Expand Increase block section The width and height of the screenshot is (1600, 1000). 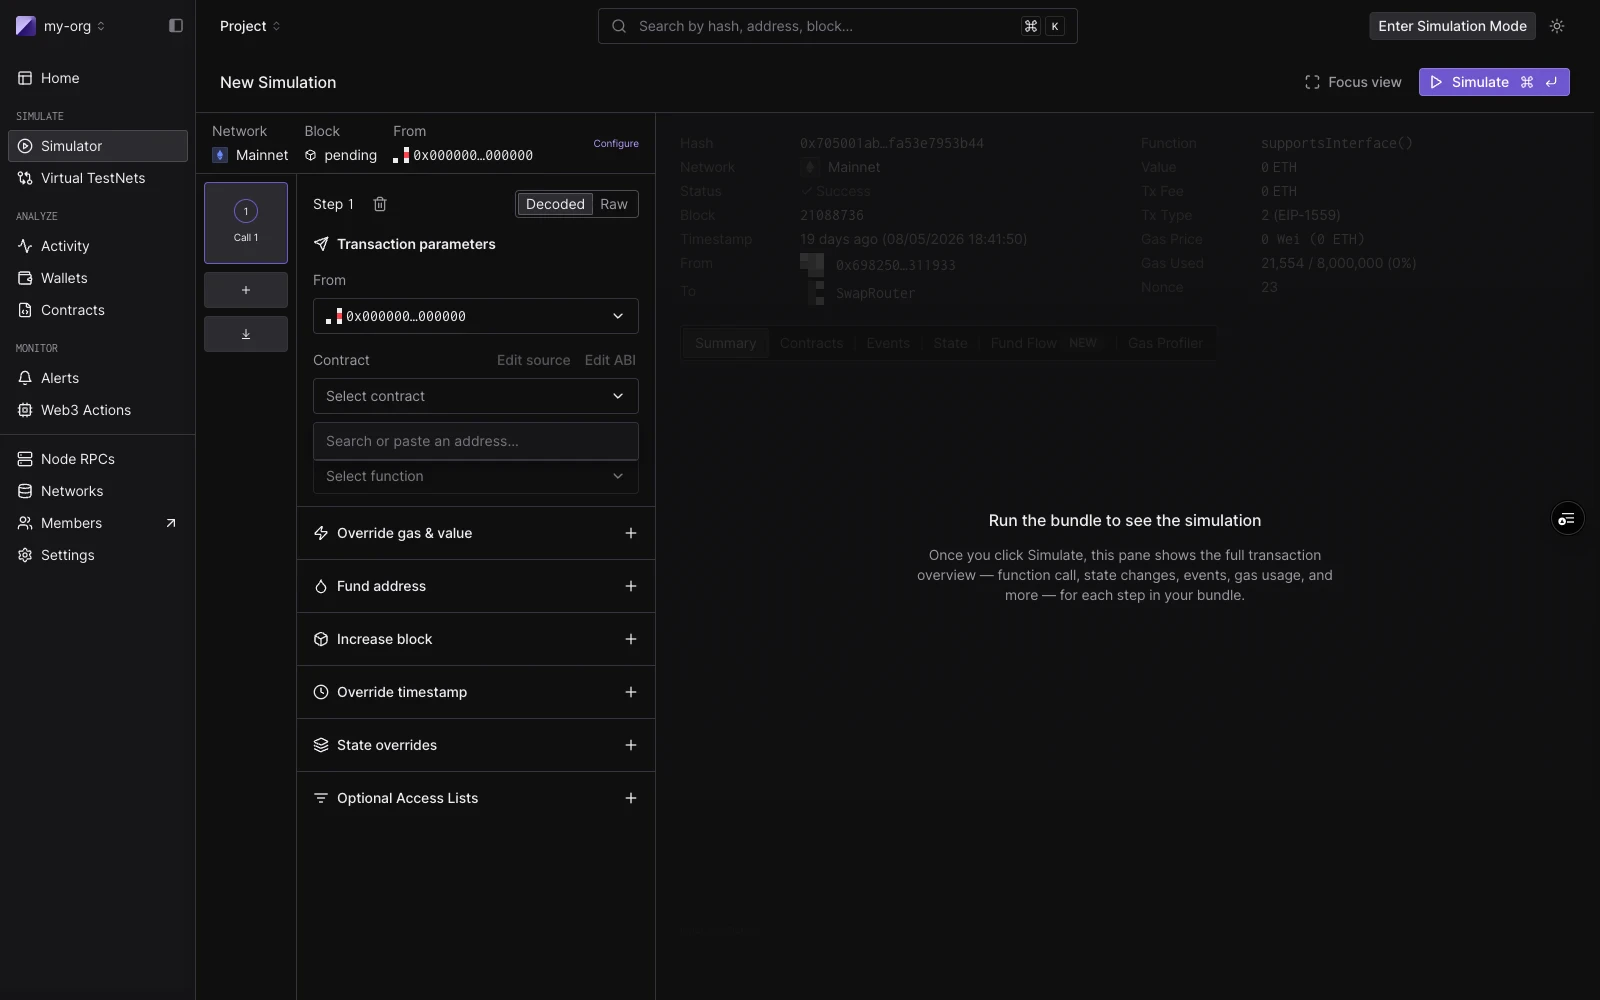tap(476, 639)
